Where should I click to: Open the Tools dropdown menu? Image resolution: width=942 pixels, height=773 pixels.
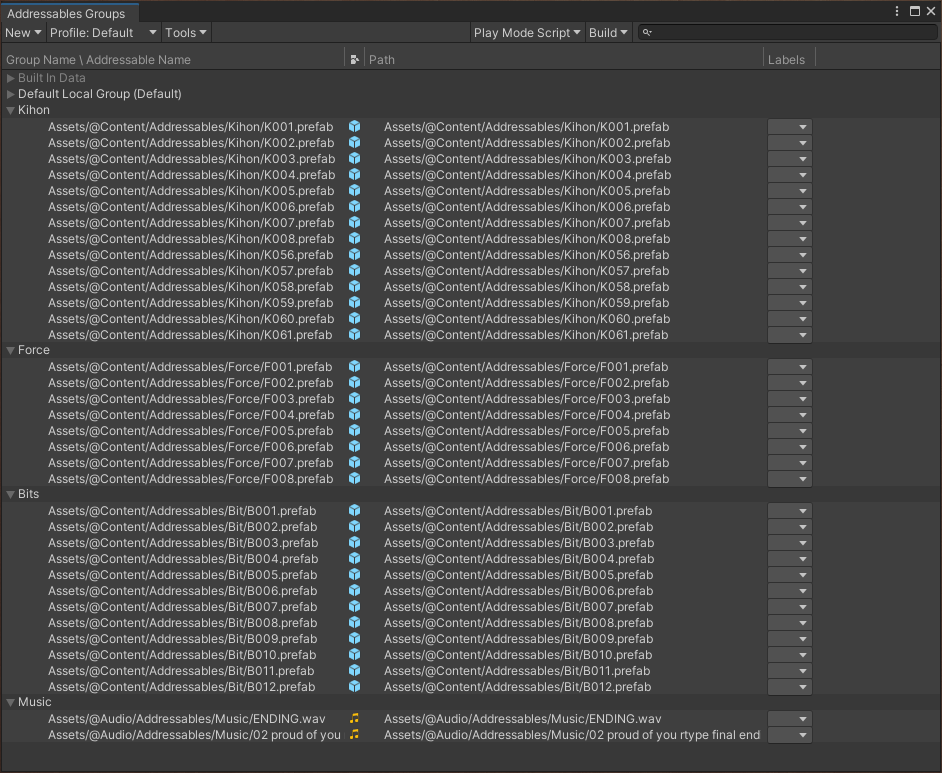click(186, 32)
